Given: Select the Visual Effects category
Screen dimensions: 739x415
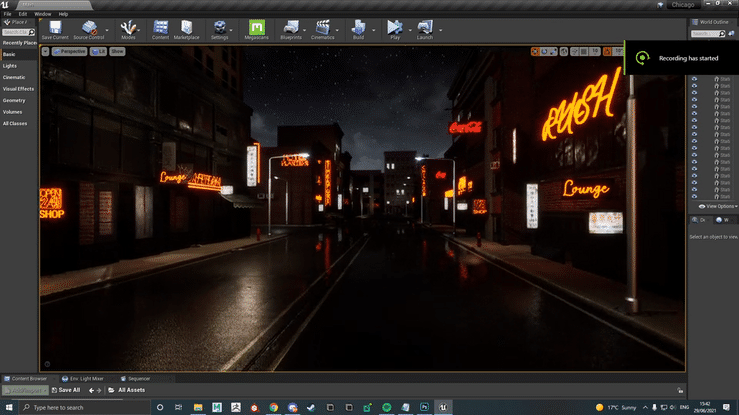Looking at the screenshot, I should pyautogui.click(x=18, y=89).
